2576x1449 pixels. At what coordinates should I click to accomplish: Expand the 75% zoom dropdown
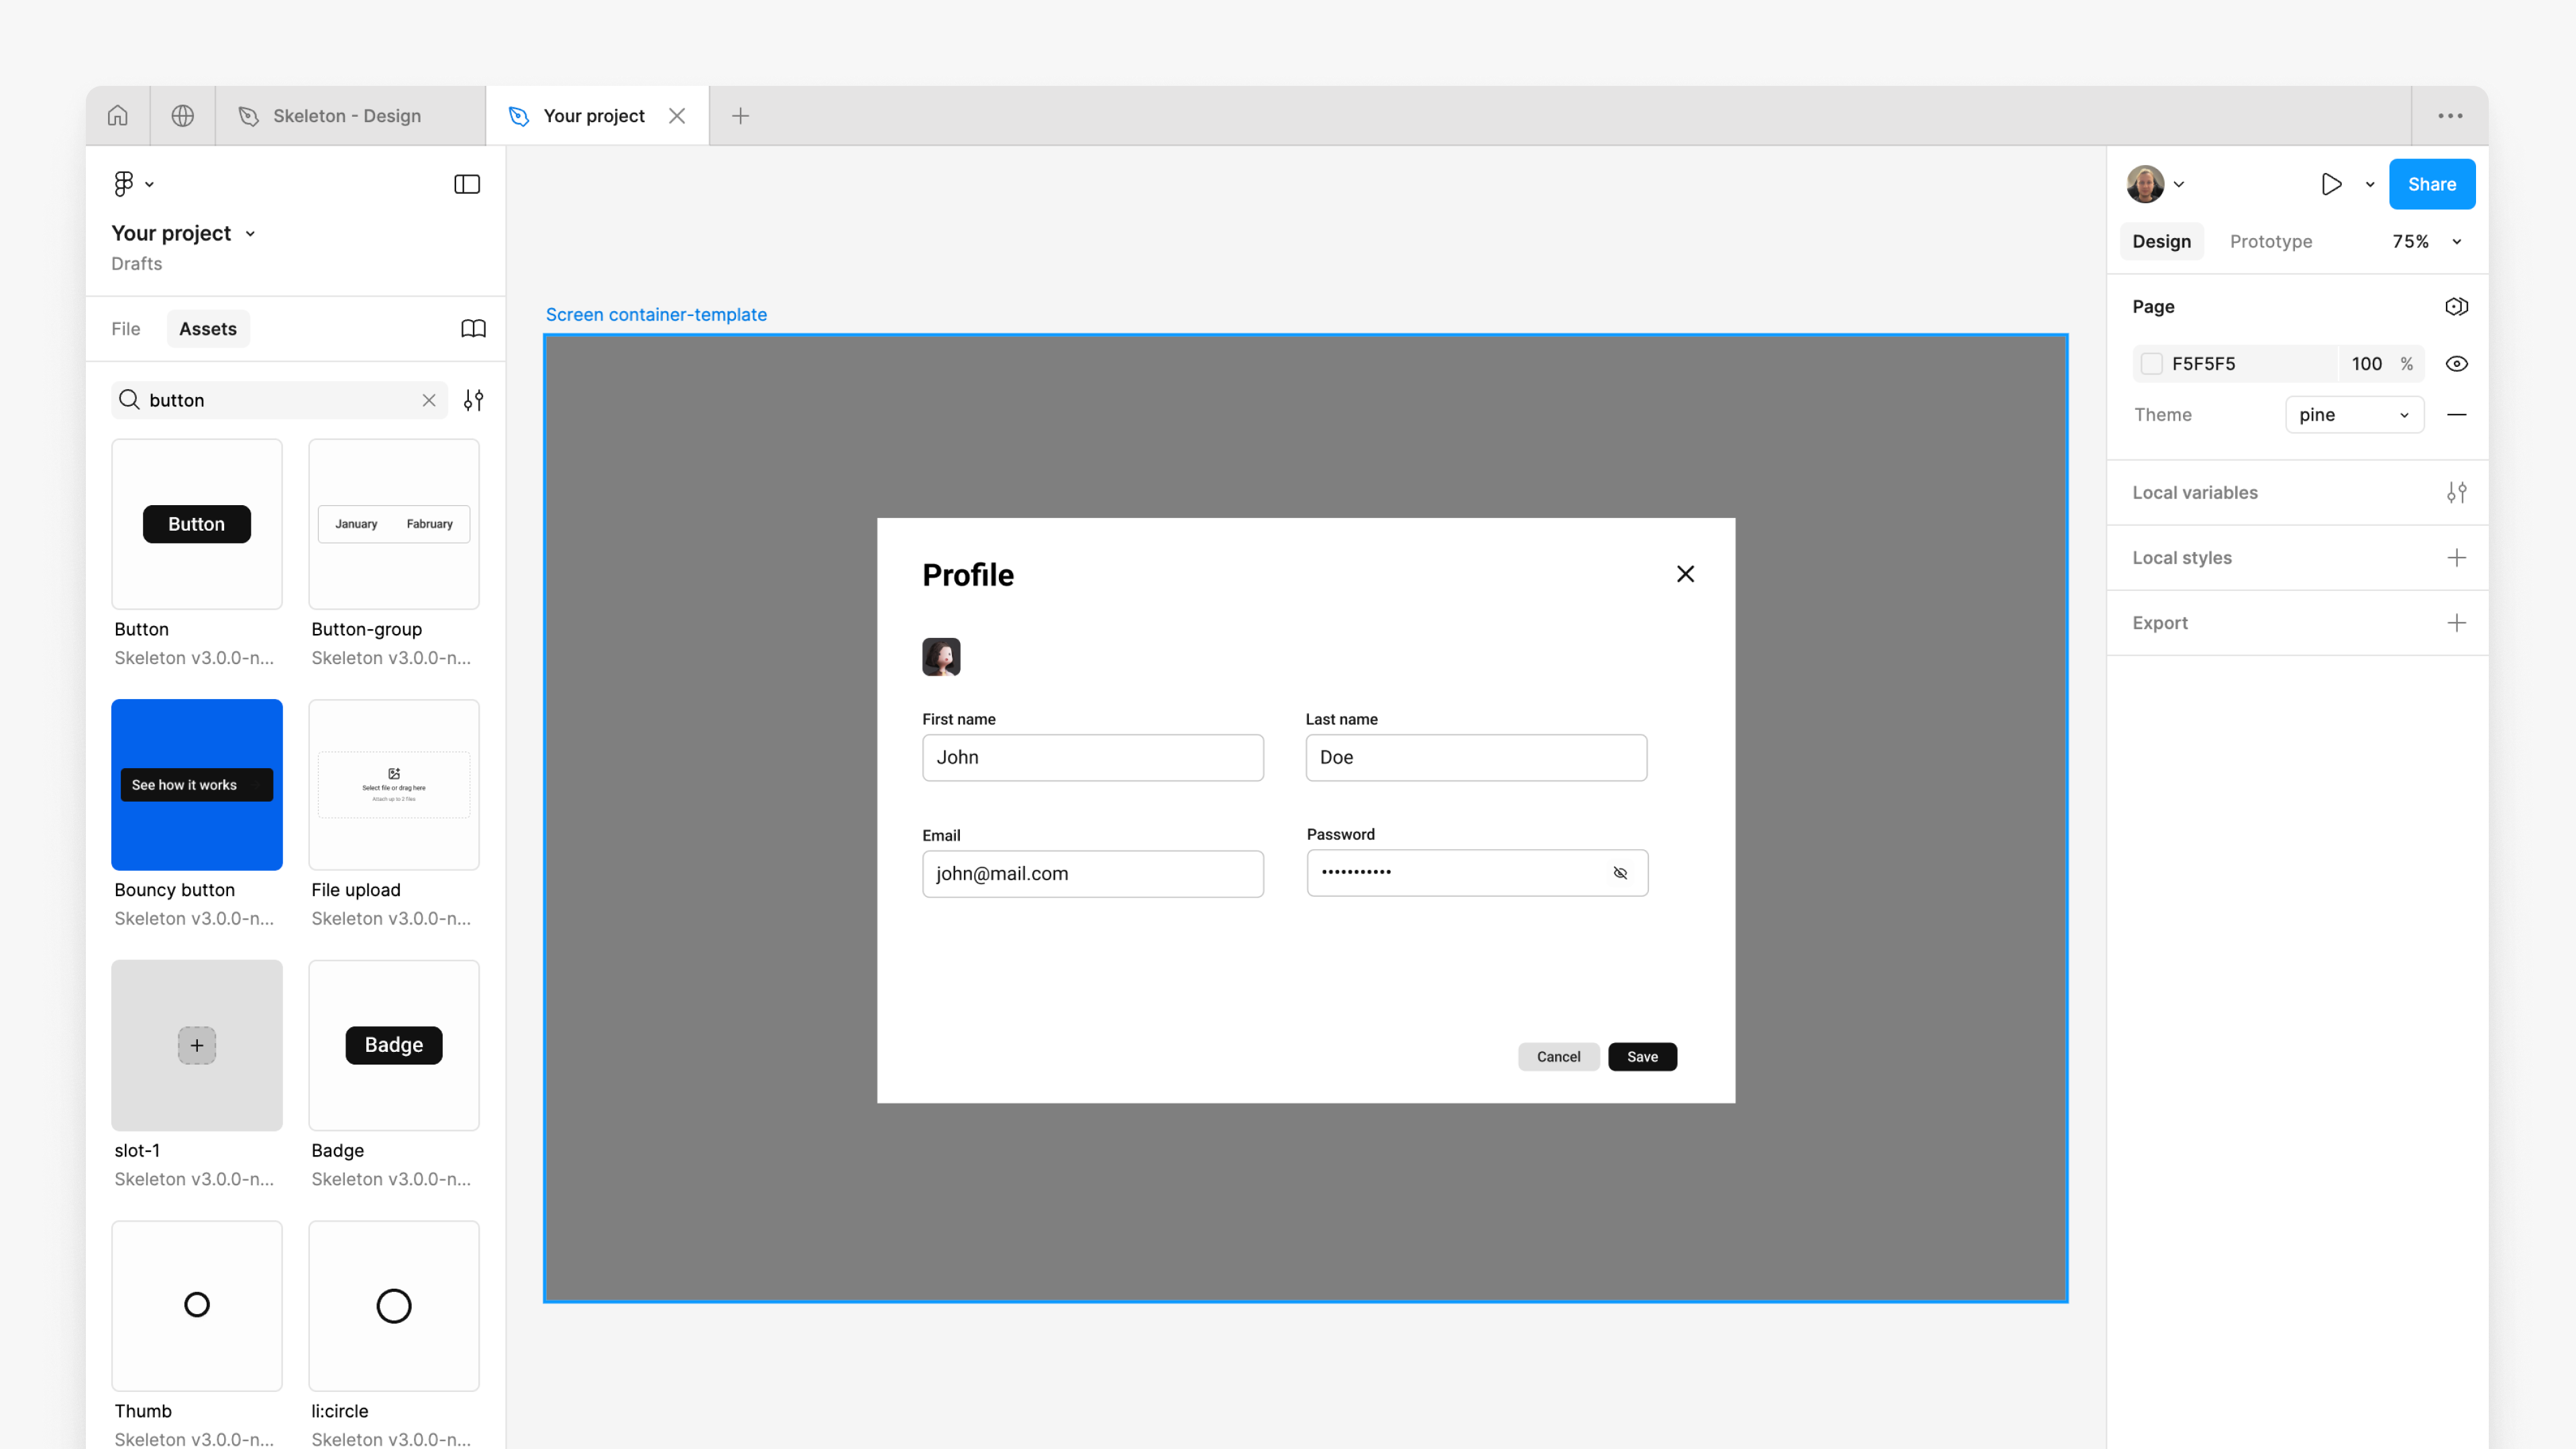click(x=2456, y=242)
